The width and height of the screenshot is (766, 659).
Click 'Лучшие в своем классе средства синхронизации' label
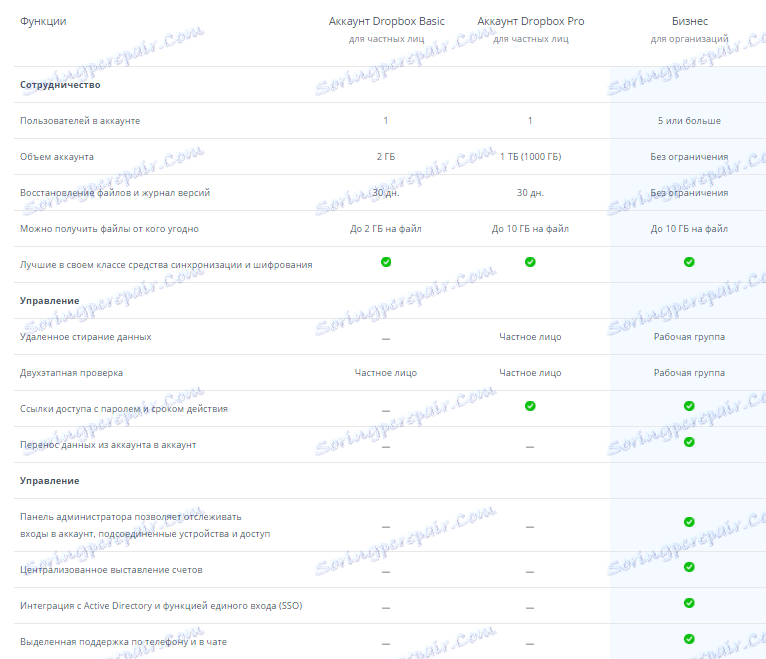click(166, 265)
